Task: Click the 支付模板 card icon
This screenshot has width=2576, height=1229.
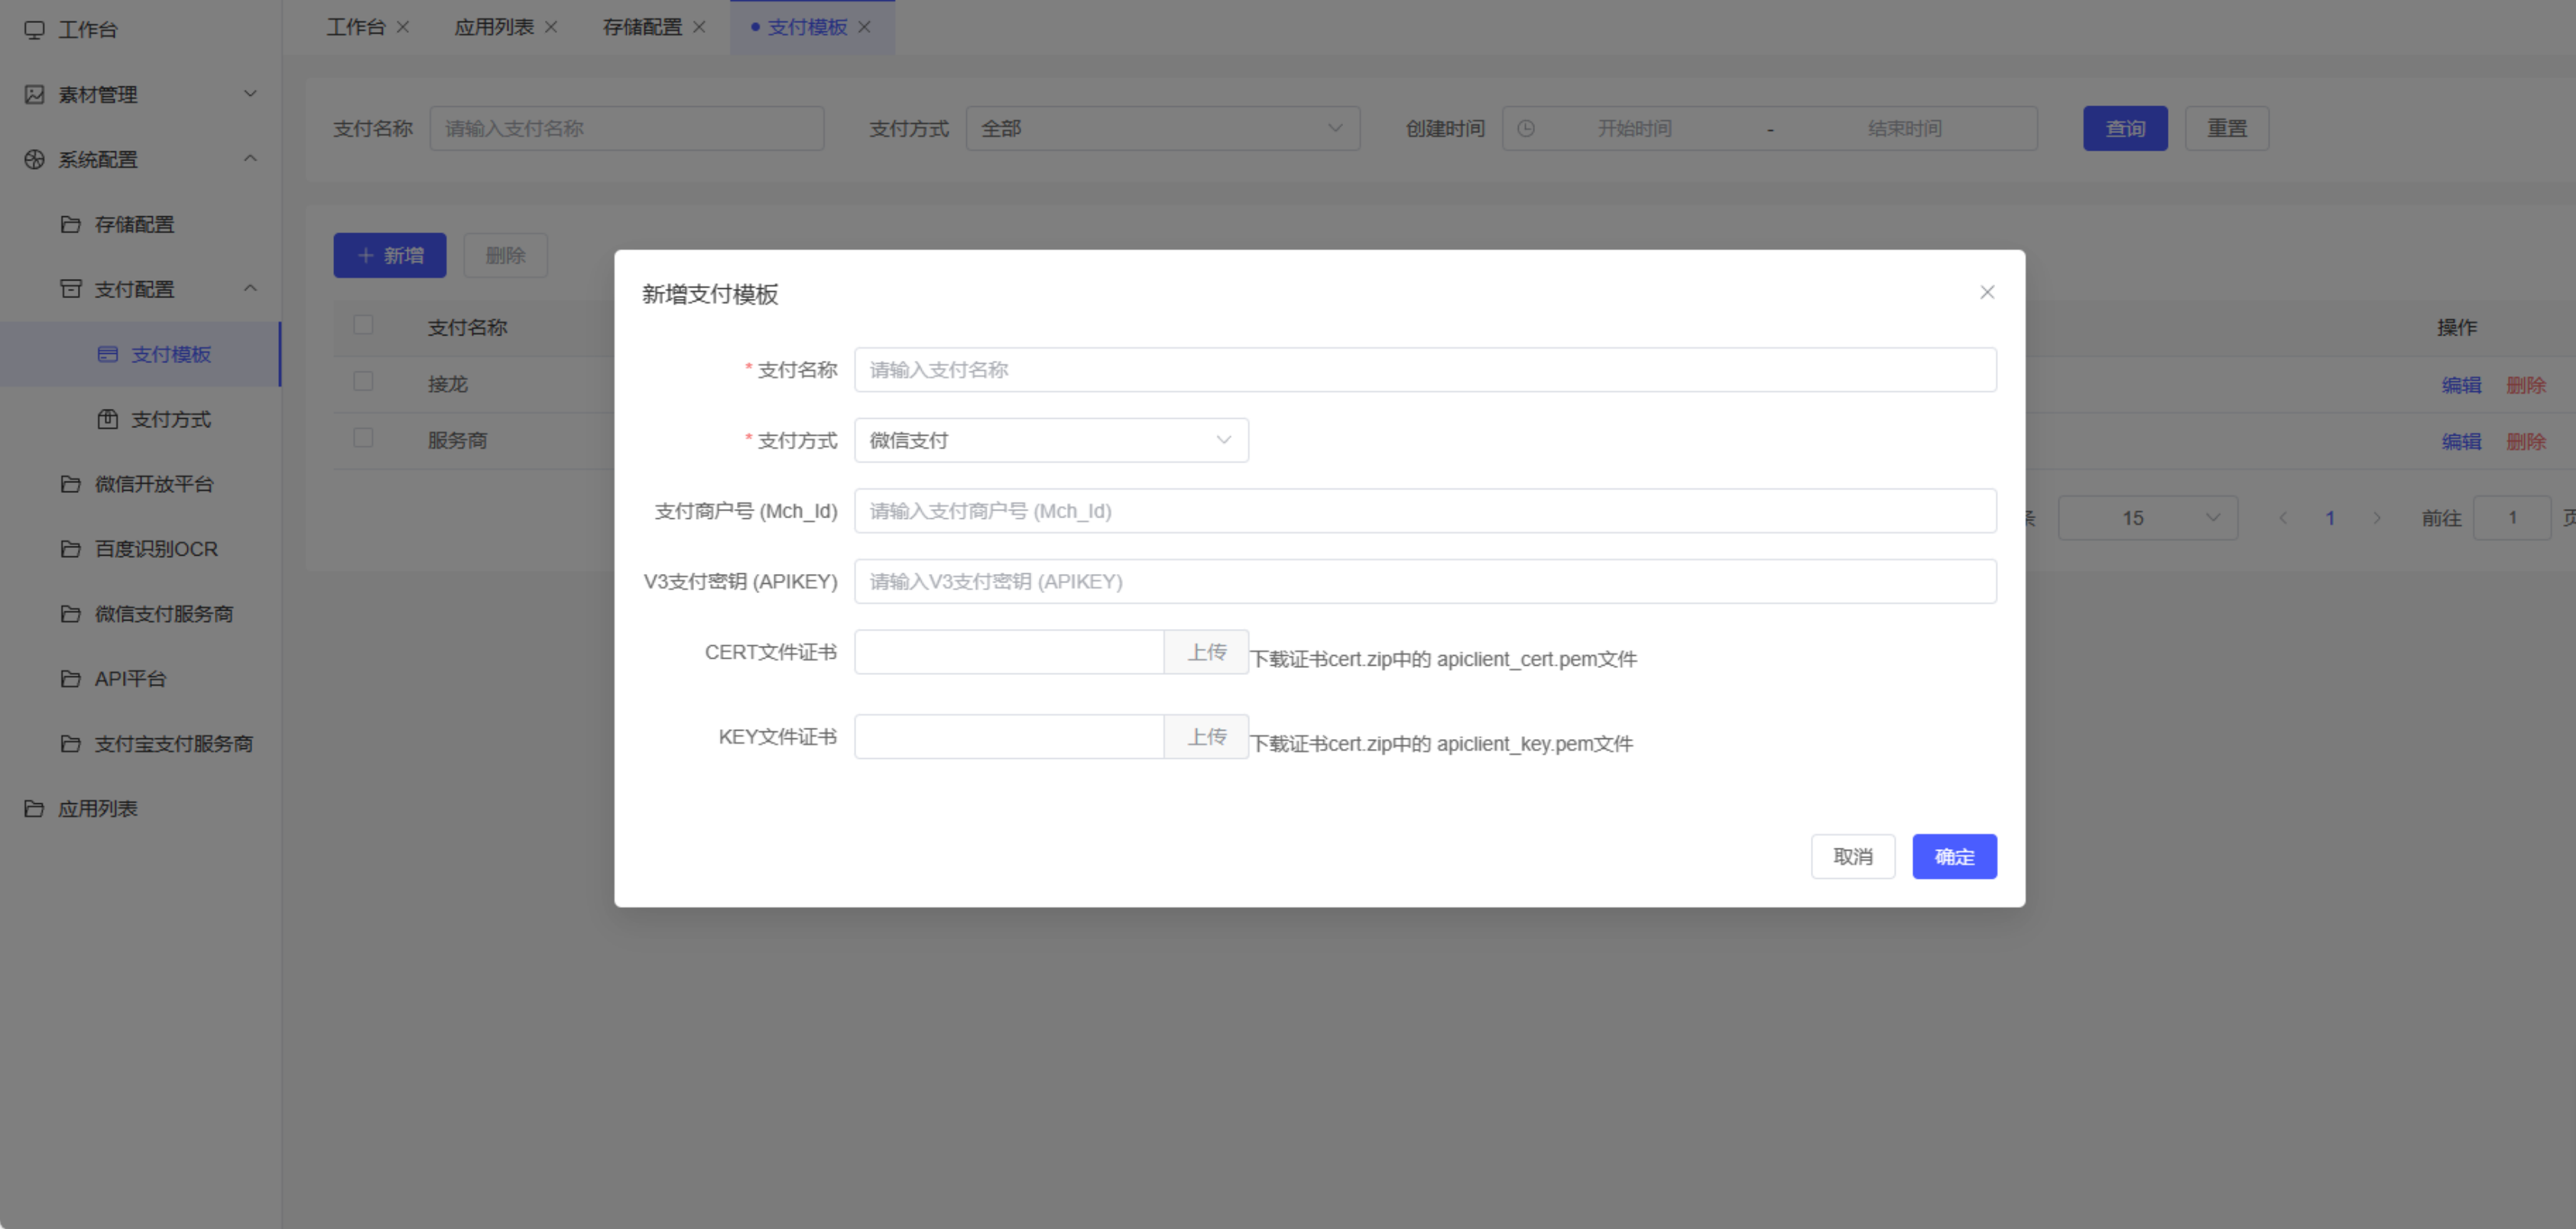Action: [x=107, y=354]
